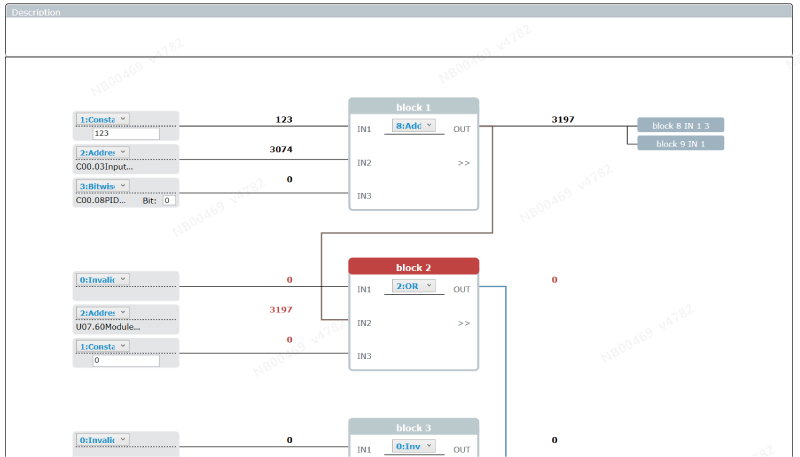Viewport: 800px width, 457px height.
Task: Open the 1:Constant dropdown above the 123 field
Action: click(x=103, y=119)
